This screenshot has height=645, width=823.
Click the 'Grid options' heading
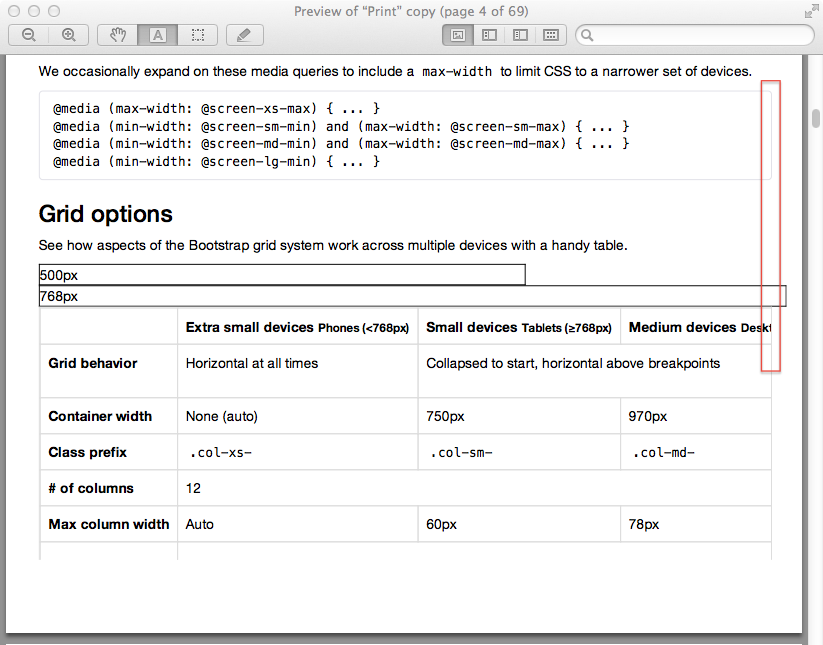point(105,214)
